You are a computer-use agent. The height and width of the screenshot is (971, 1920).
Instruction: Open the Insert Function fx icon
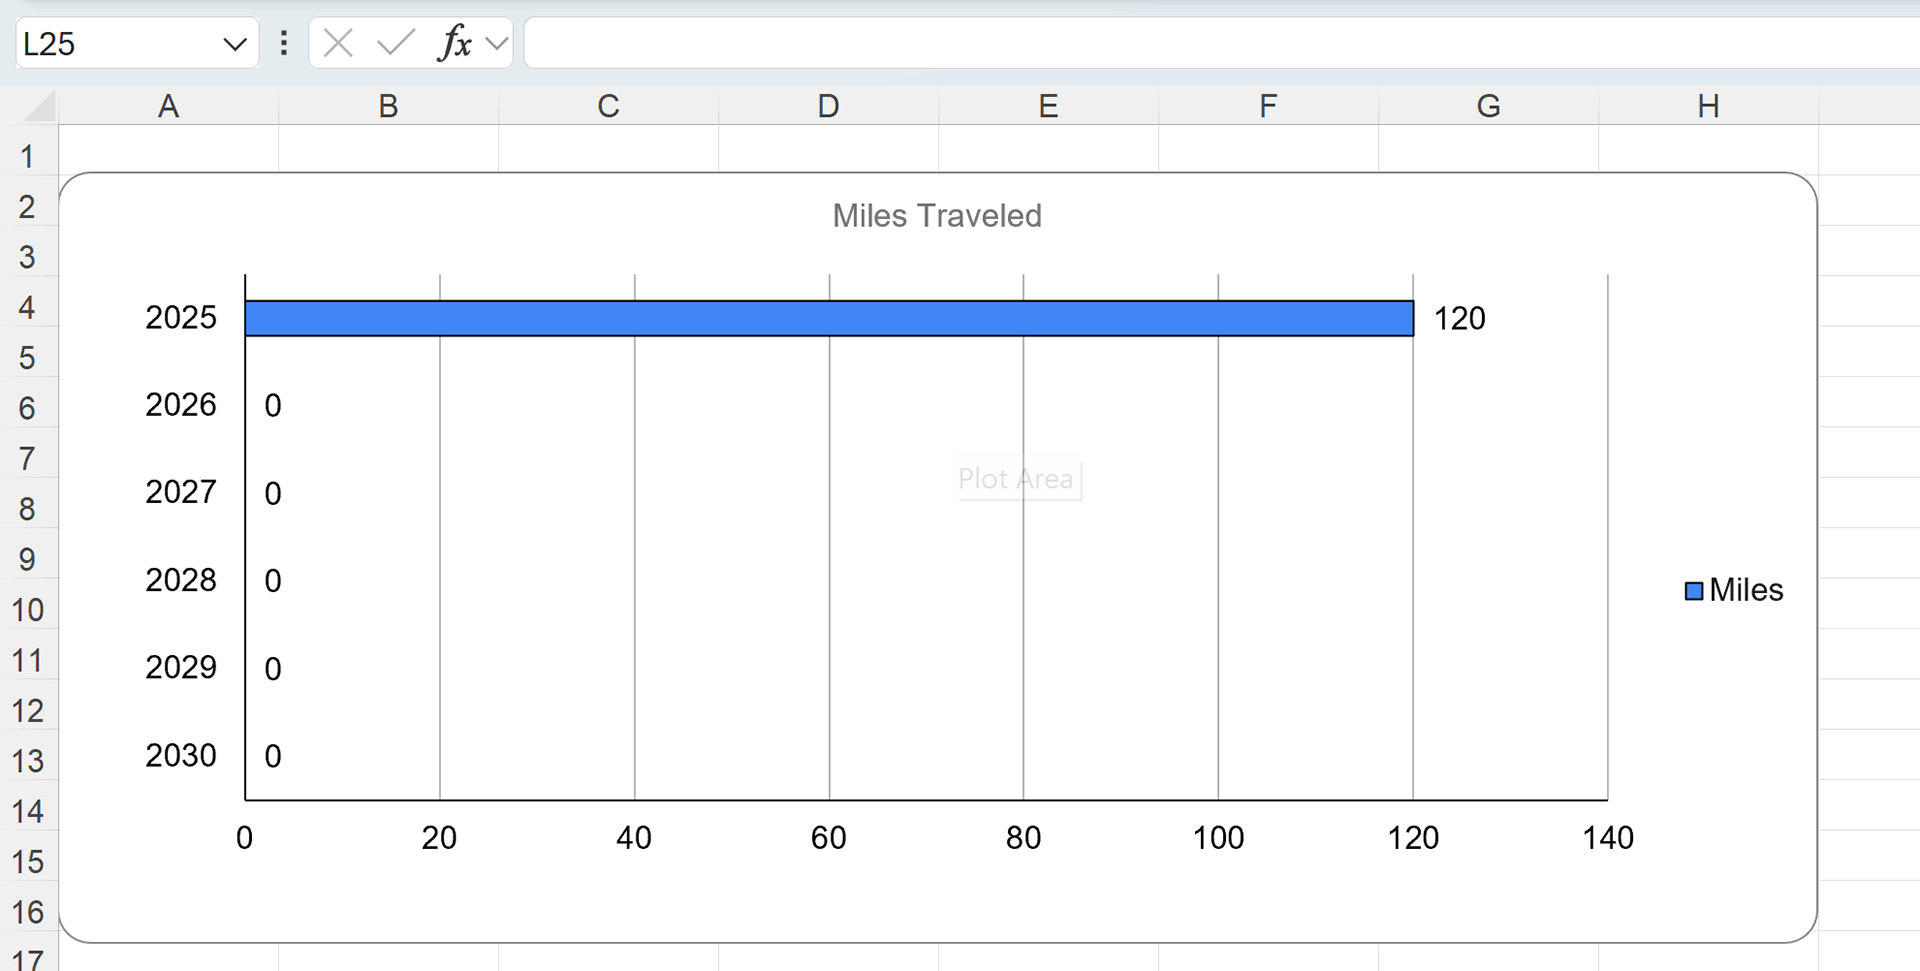455,43
